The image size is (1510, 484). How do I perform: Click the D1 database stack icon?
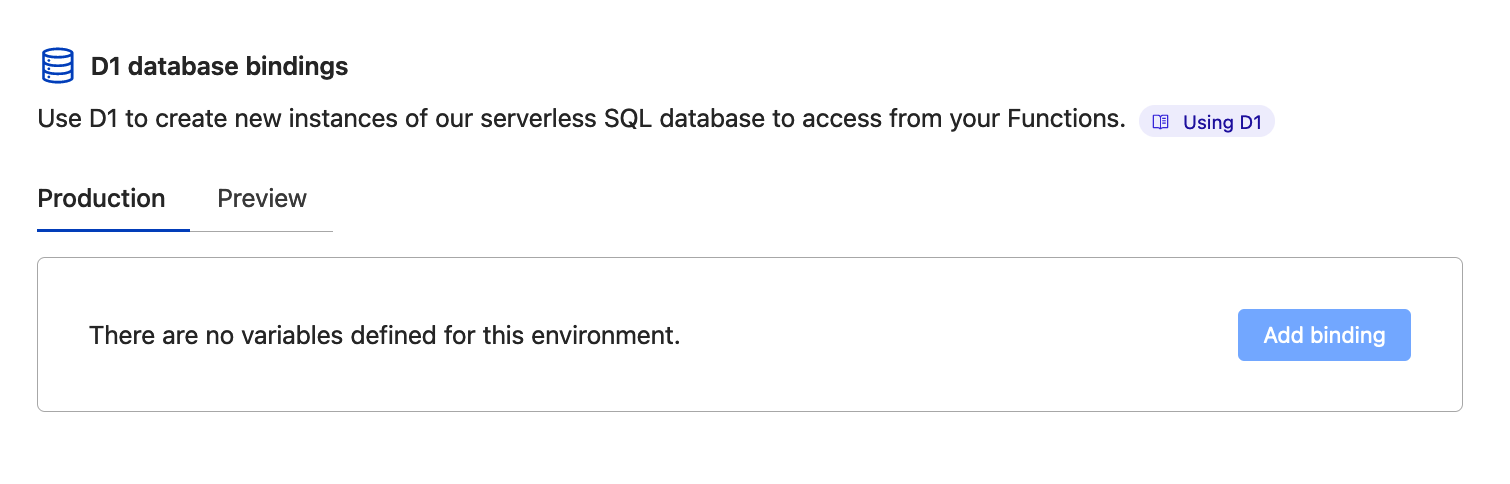(x=58, y=66)
